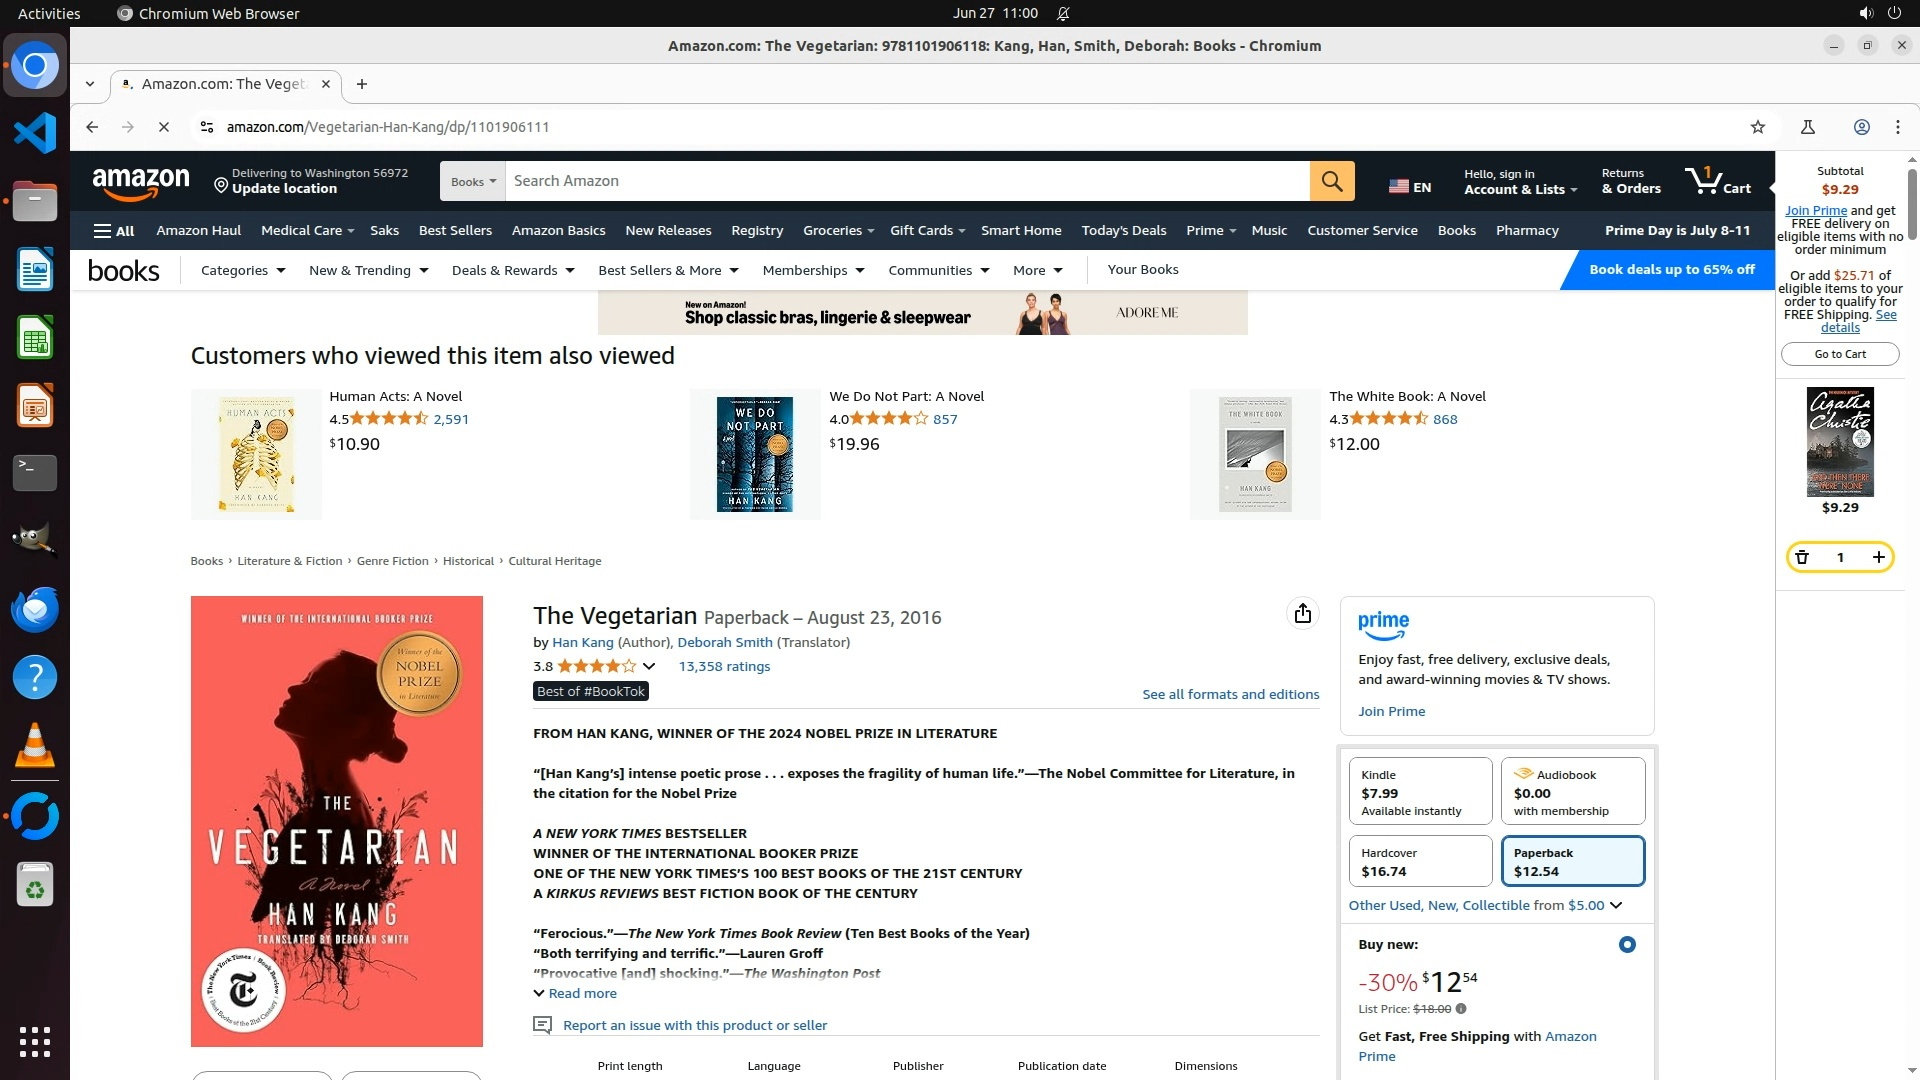The width and height of the screenshot is (1920, 1080).
Task: Open the All hamburger menu
Action: [114, 231]
